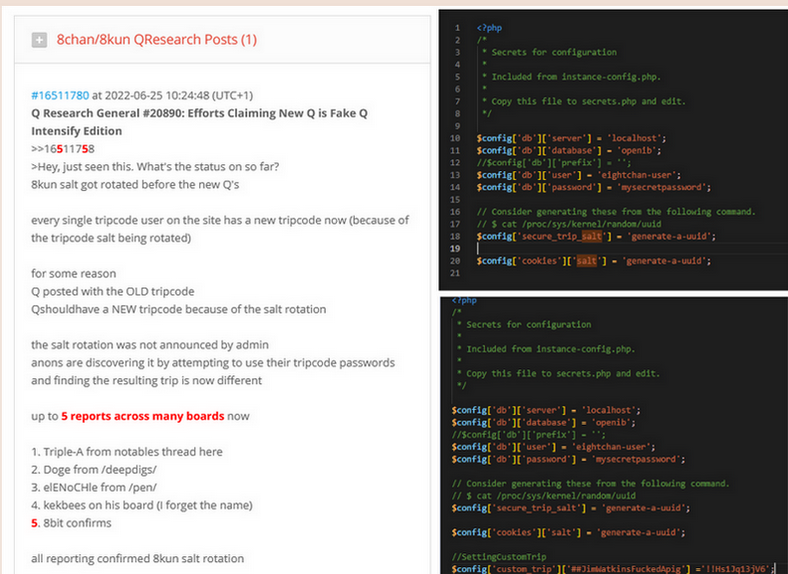788x574 pixels.
Task: Click the line 'every single tripcode user on the site'
Action: [220, 229]
